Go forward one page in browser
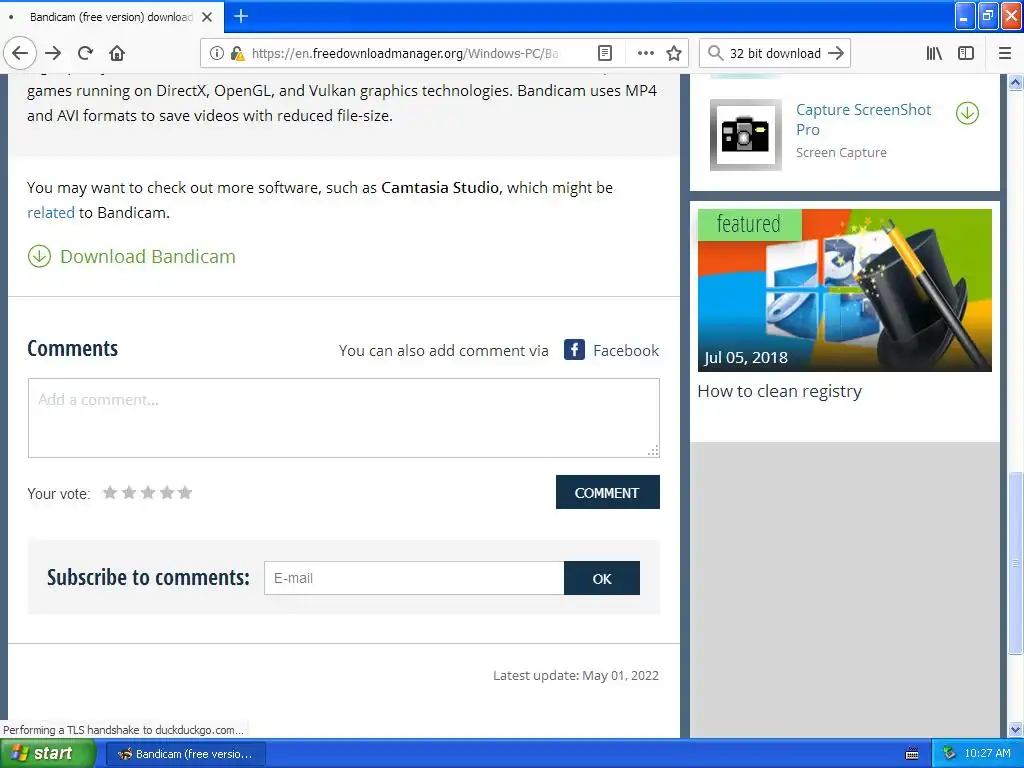Viewport: 1024px width, 768px height. pyautogui.click(x=53, y=54)
